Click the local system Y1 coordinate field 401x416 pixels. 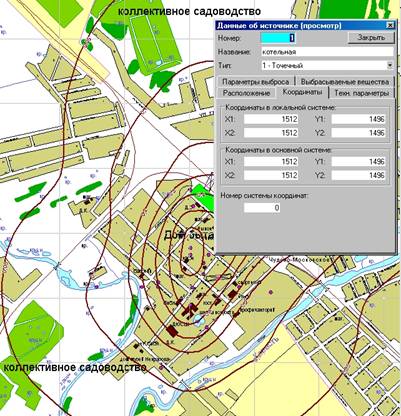click(359, 119)
